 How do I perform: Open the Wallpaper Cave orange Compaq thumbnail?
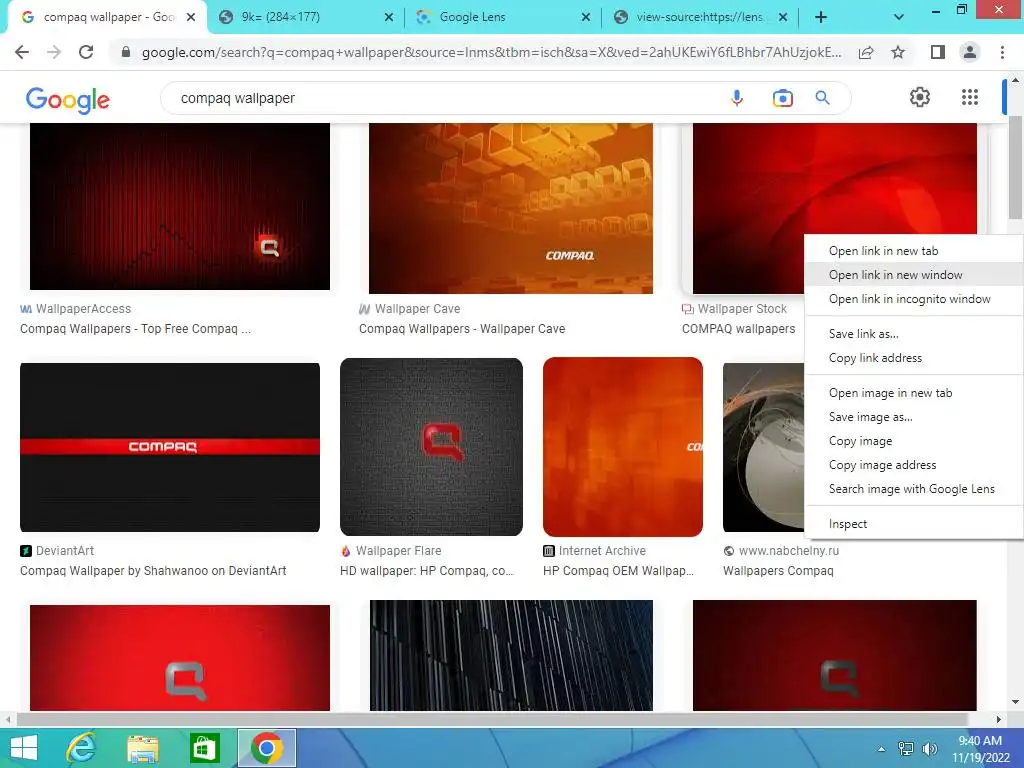click(511, 208)
